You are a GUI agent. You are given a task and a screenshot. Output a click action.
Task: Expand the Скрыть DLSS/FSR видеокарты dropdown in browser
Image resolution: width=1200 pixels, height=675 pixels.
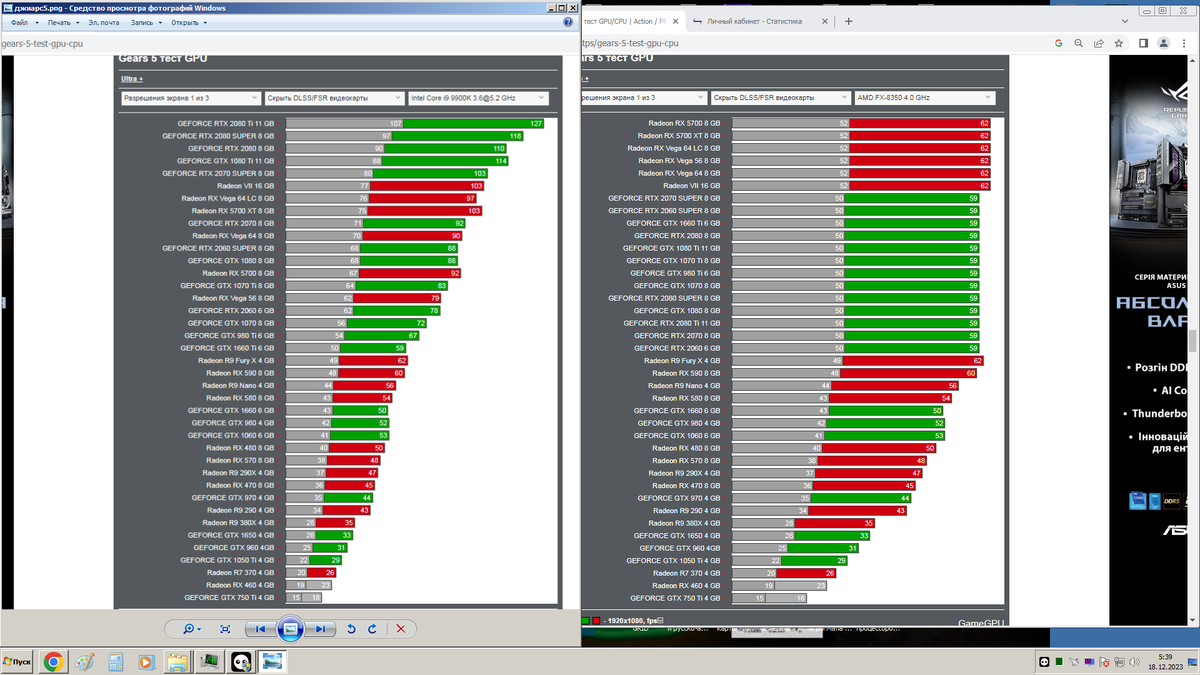click(779, 98)
